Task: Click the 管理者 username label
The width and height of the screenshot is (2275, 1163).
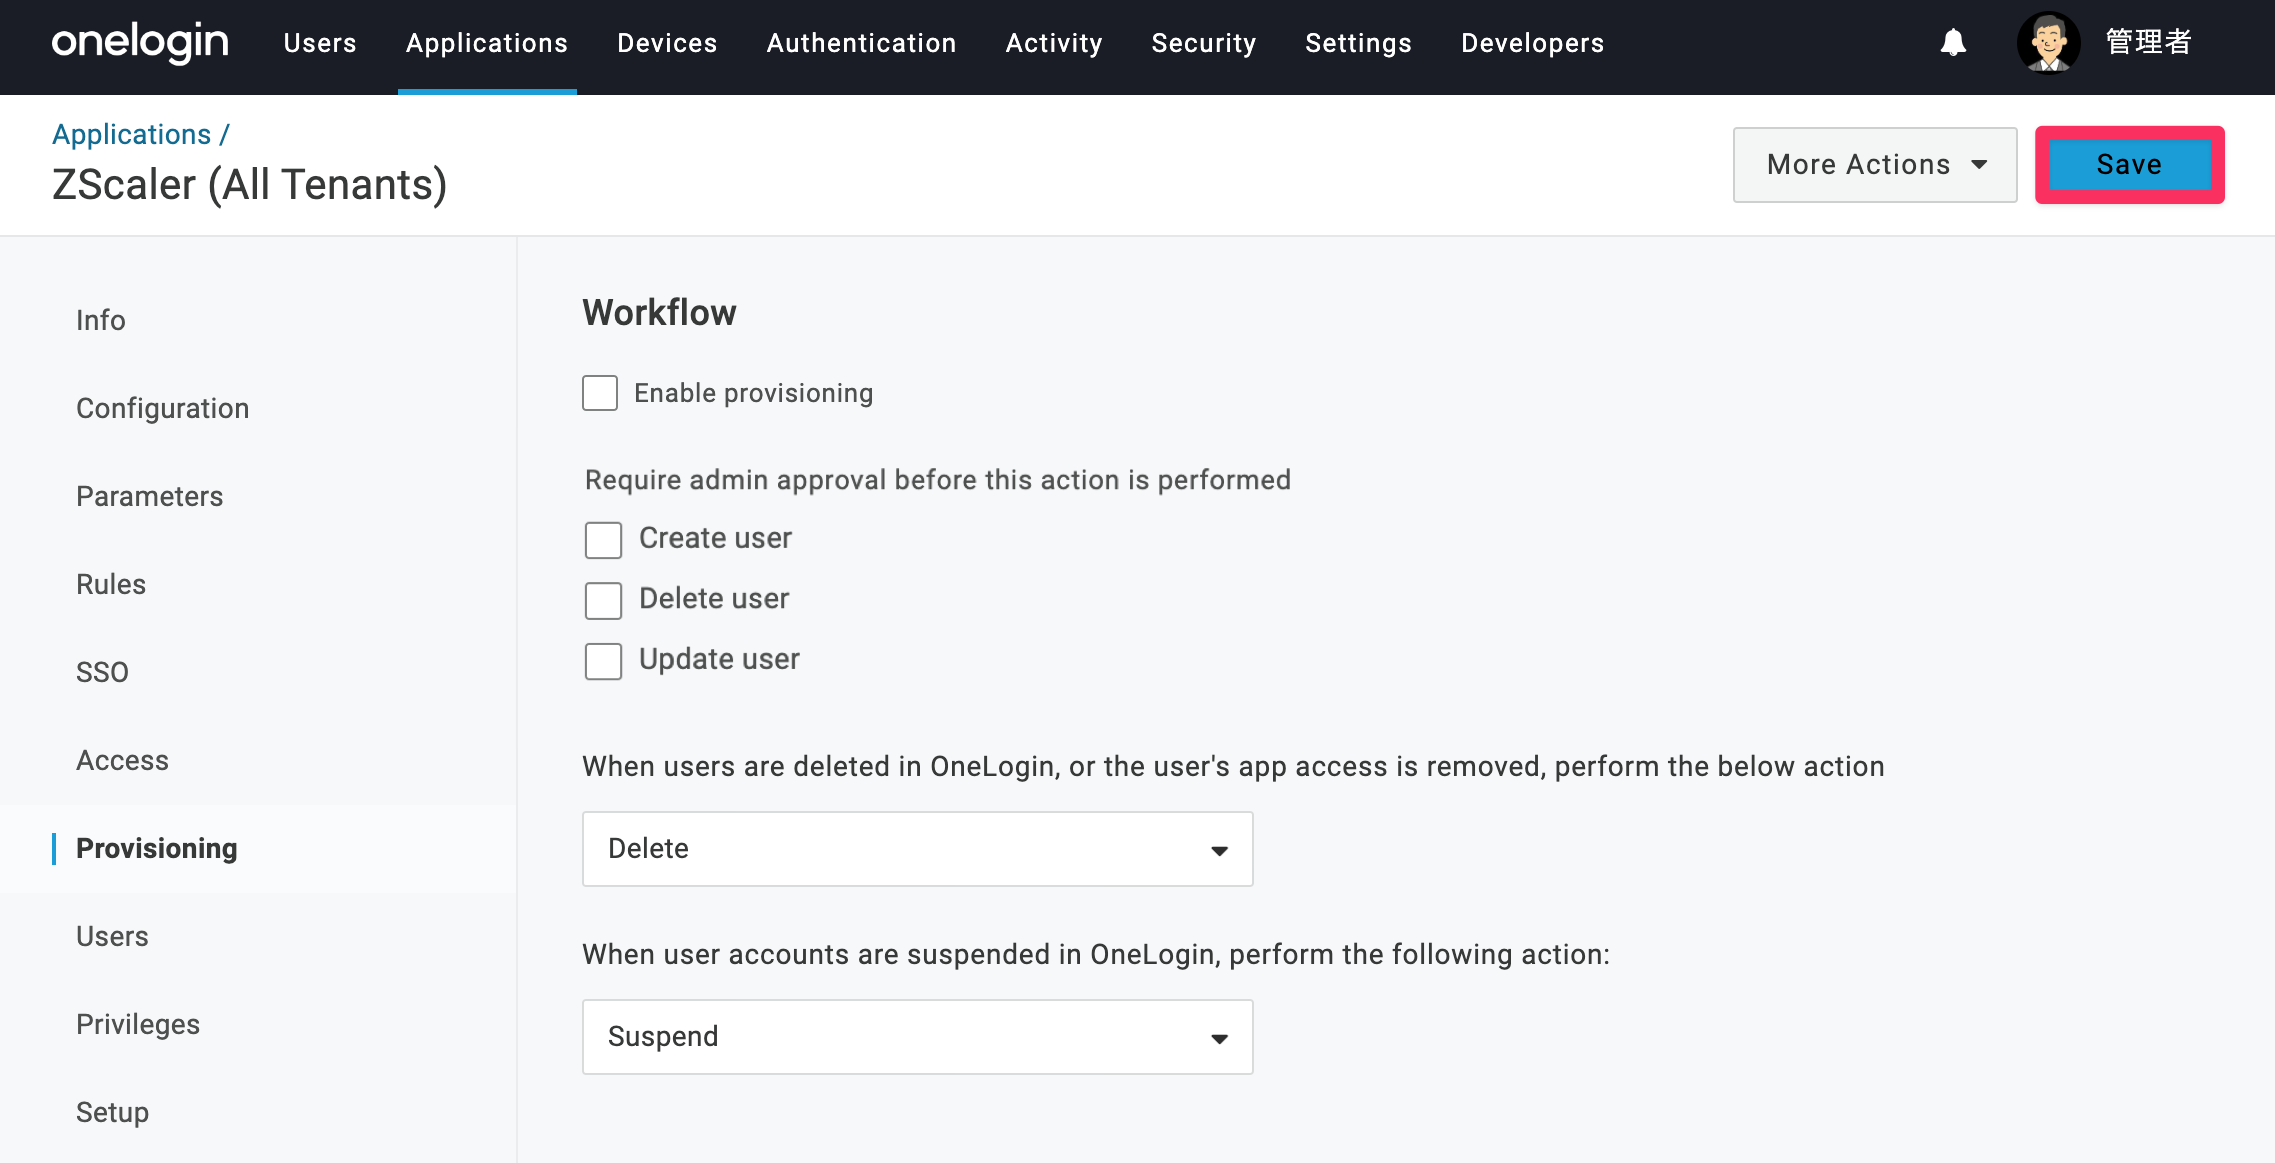Action: coord(2148,42)
